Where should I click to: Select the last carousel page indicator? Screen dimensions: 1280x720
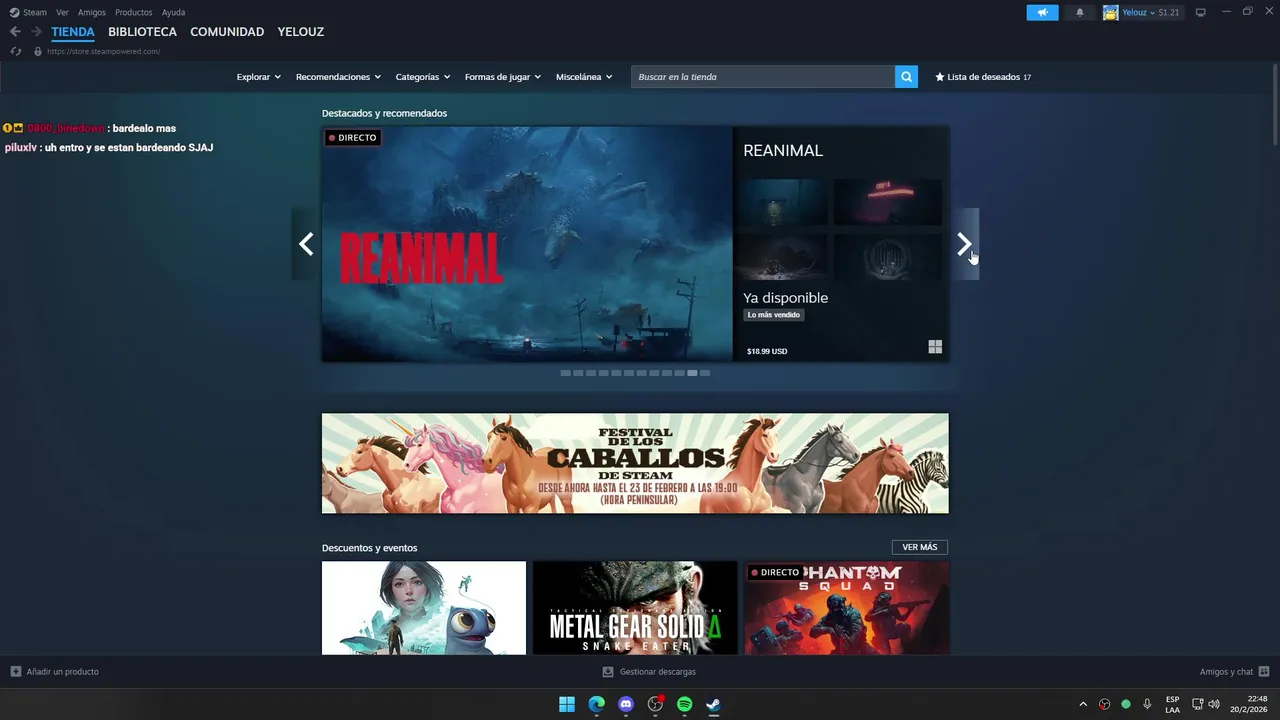tap(705, 373)
